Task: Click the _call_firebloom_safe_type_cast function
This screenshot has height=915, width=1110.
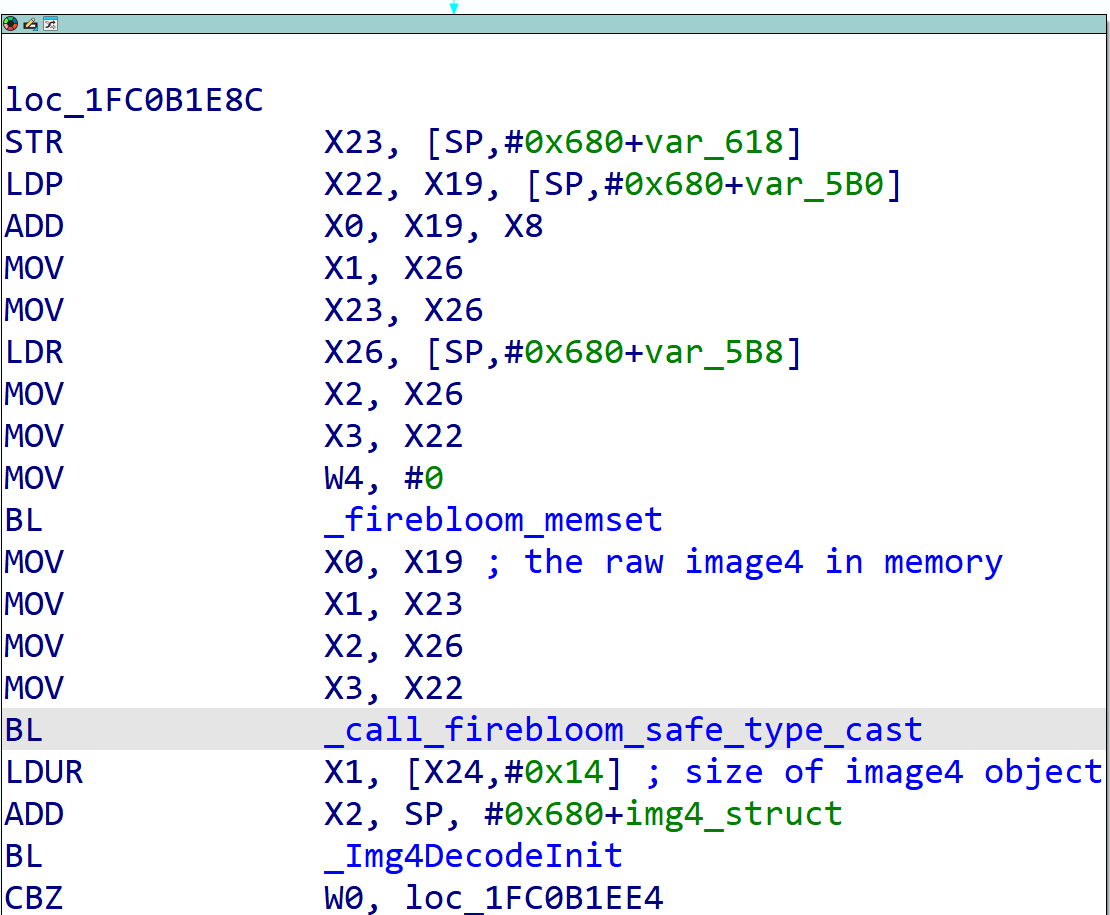Action: pos(623,730)
